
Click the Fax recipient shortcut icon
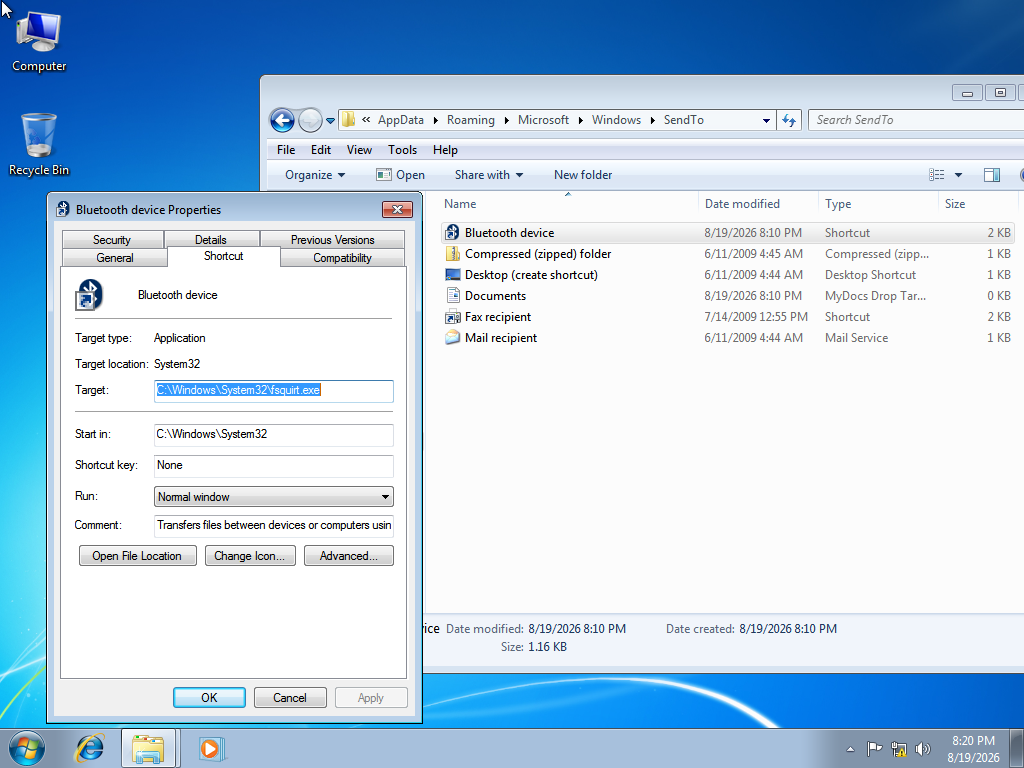pyautogui.click(x=452, y=317)
